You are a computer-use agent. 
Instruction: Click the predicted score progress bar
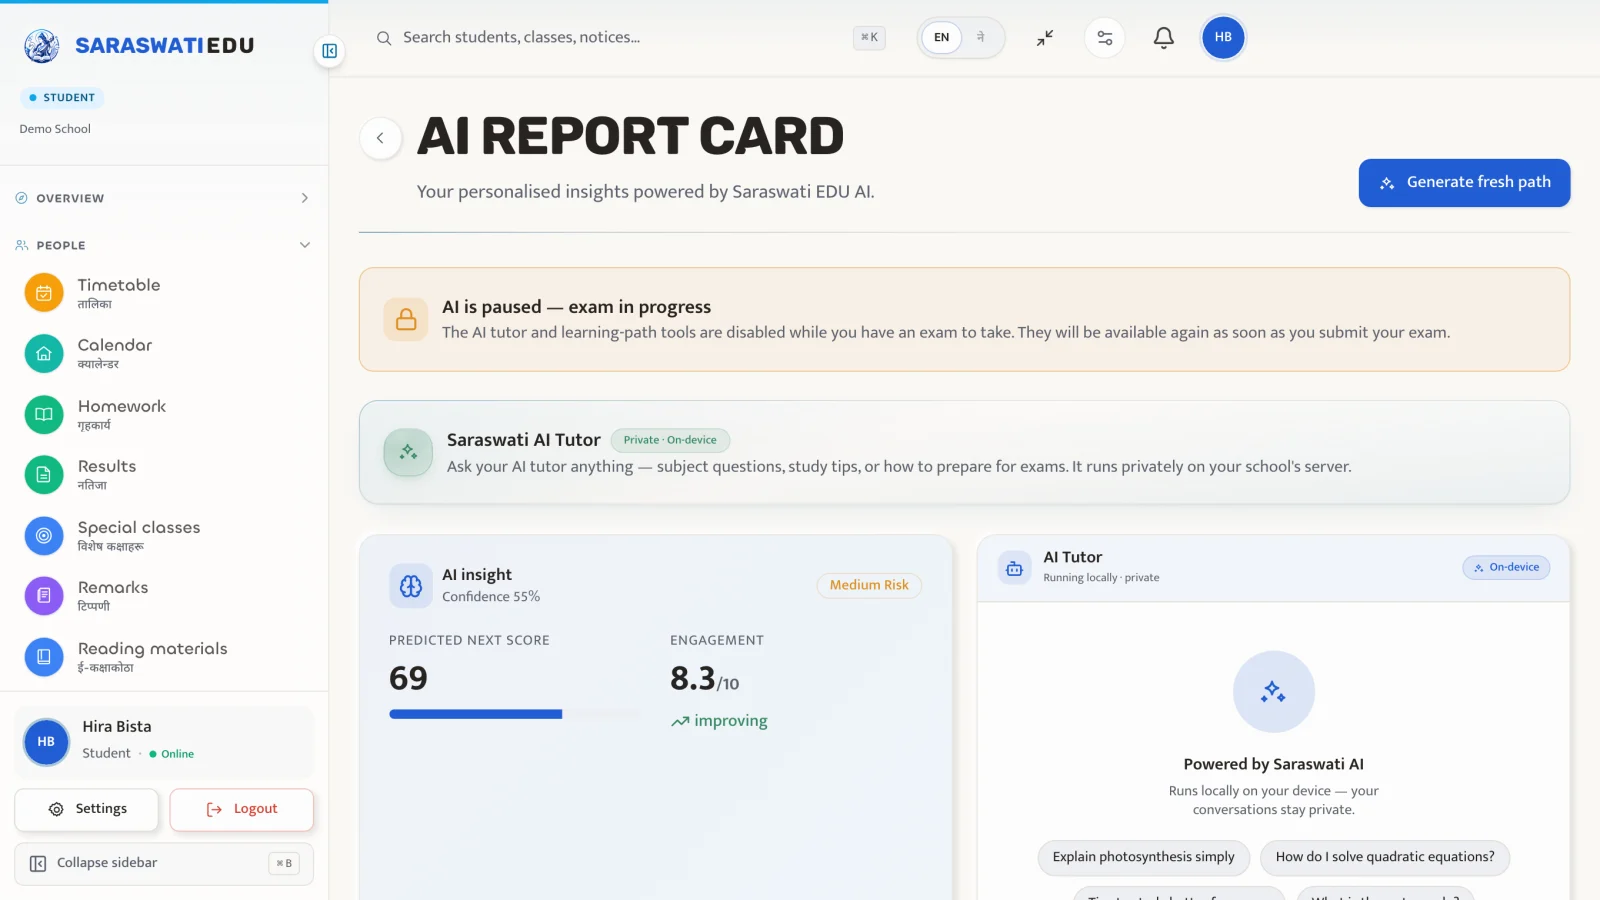514,714
